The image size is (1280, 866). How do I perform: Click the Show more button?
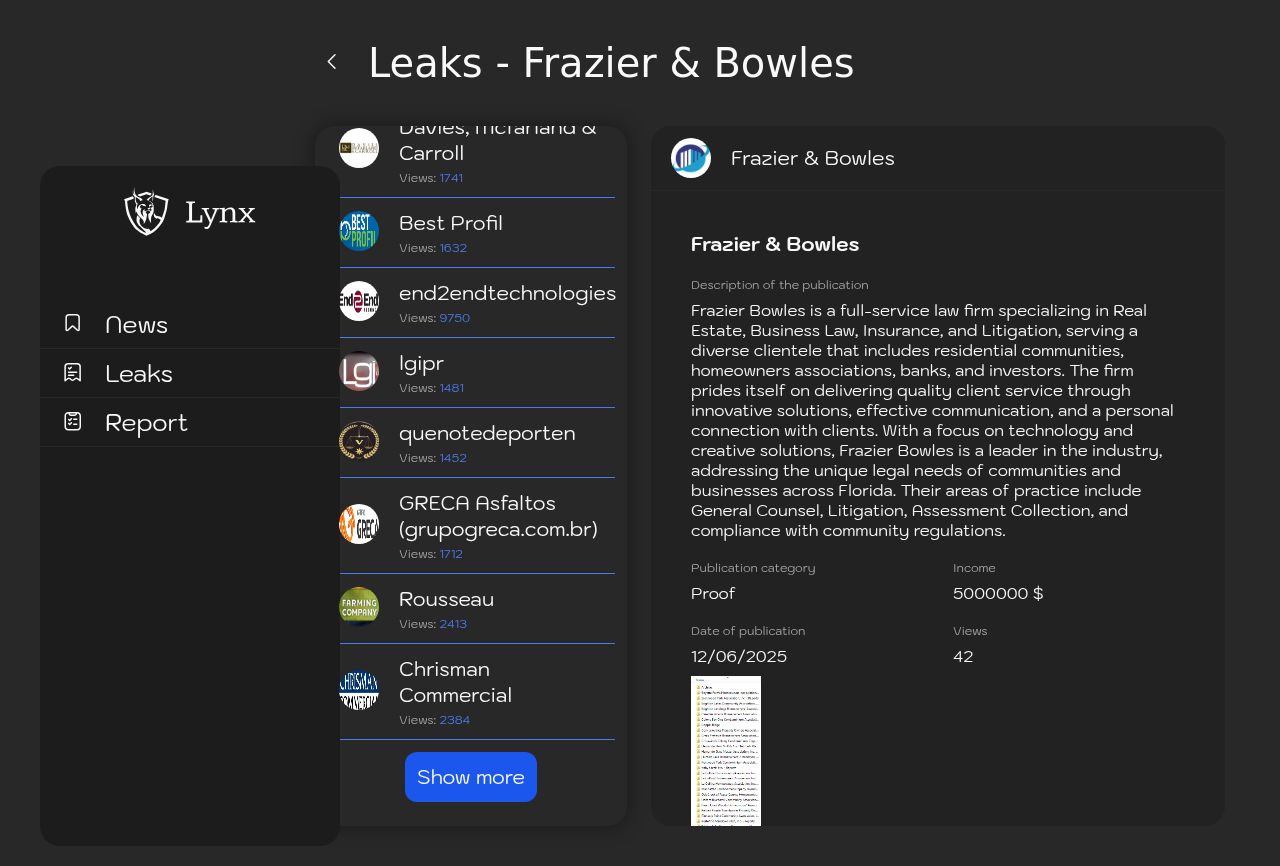(x=471, y=777)
